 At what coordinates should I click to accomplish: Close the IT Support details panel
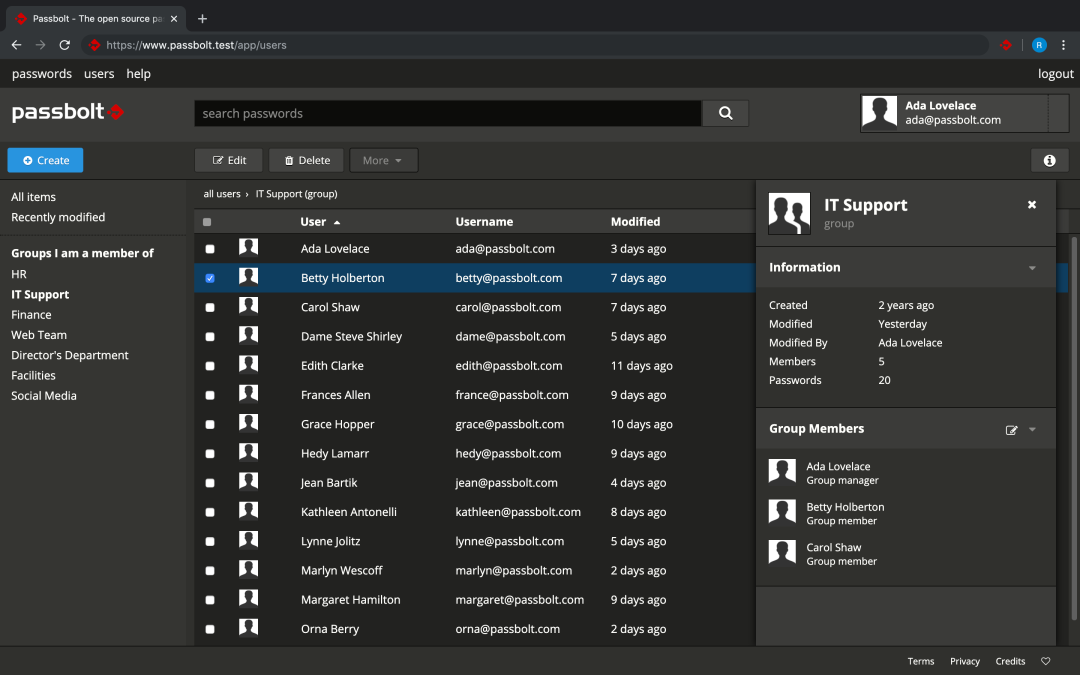pos(1032,205)
